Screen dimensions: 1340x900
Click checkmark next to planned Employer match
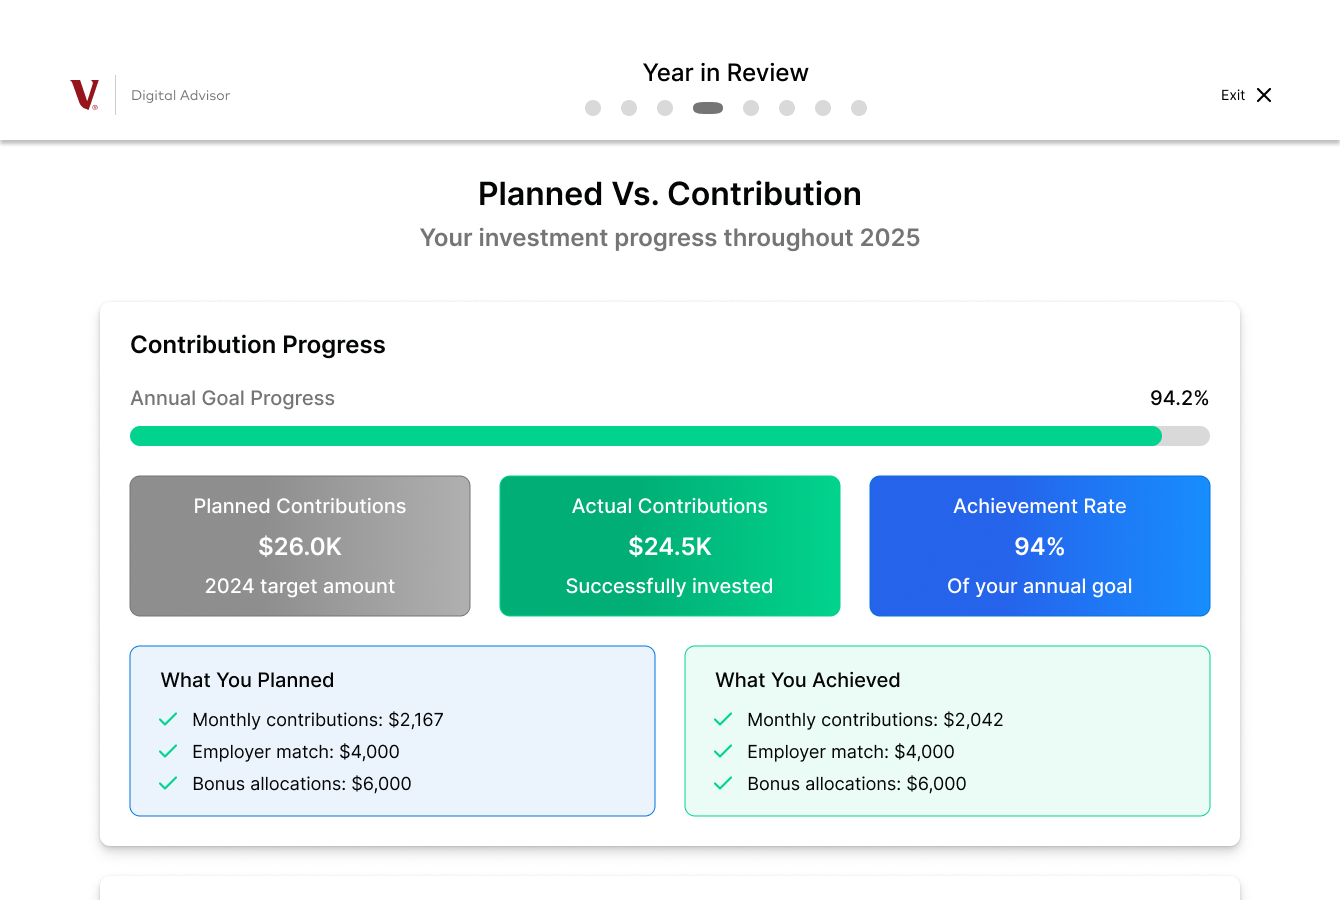pos(168,751)
